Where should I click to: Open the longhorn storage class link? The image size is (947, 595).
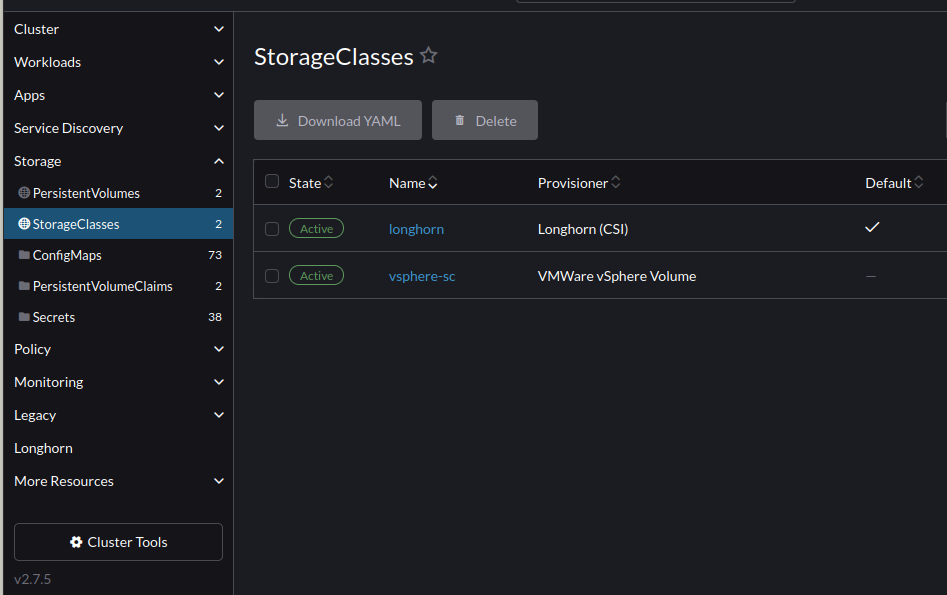click(416, 228)
